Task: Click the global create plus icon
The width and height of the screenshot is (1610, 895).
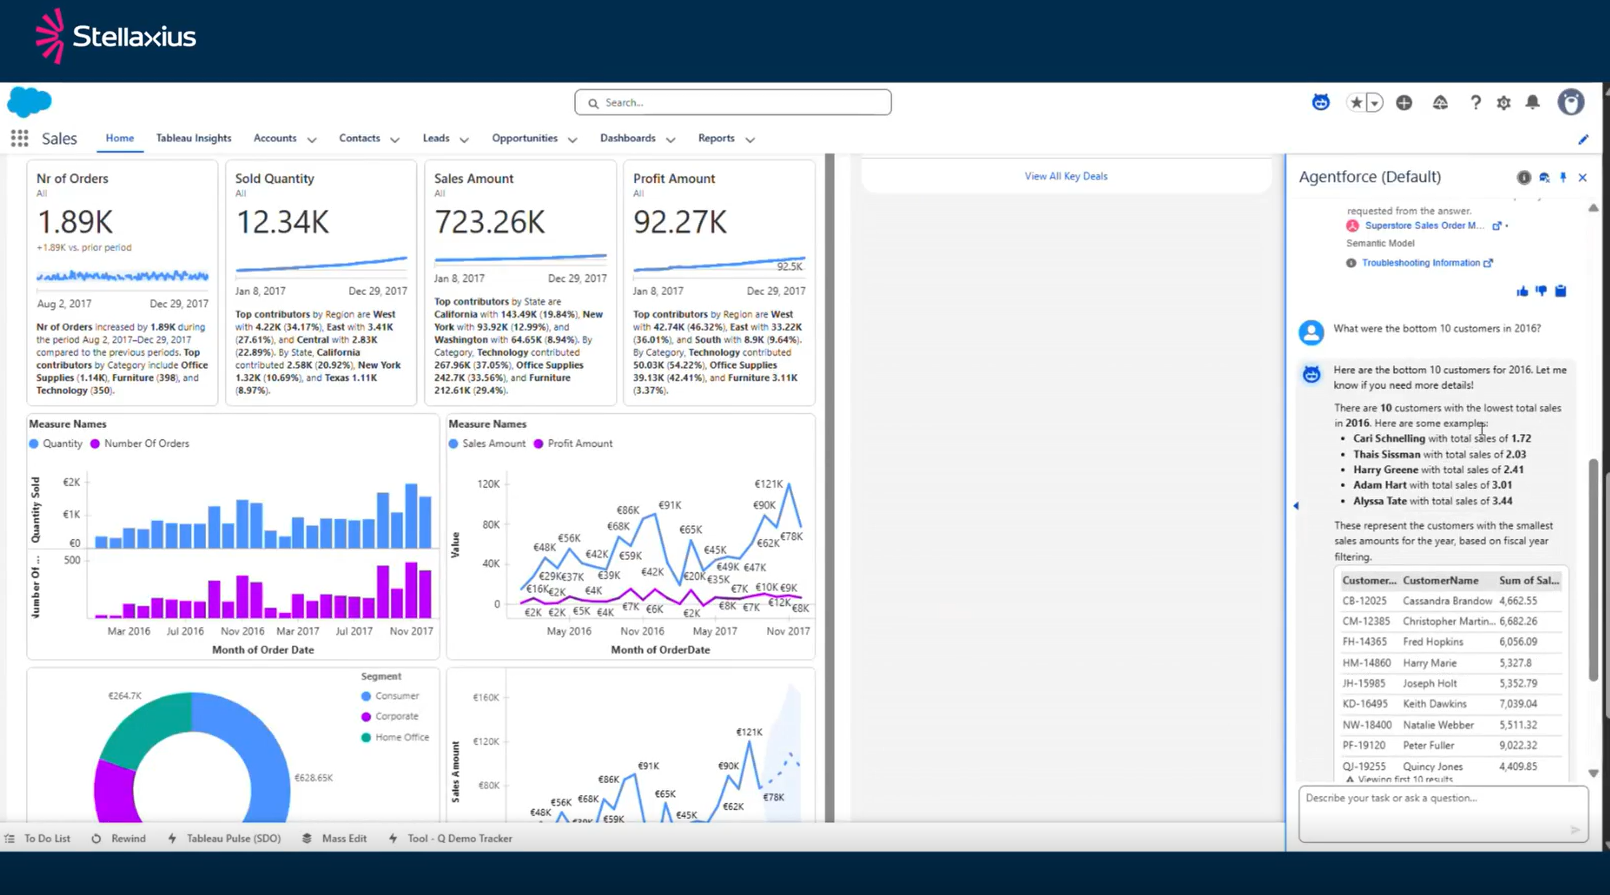Action: coord(1404,103)
